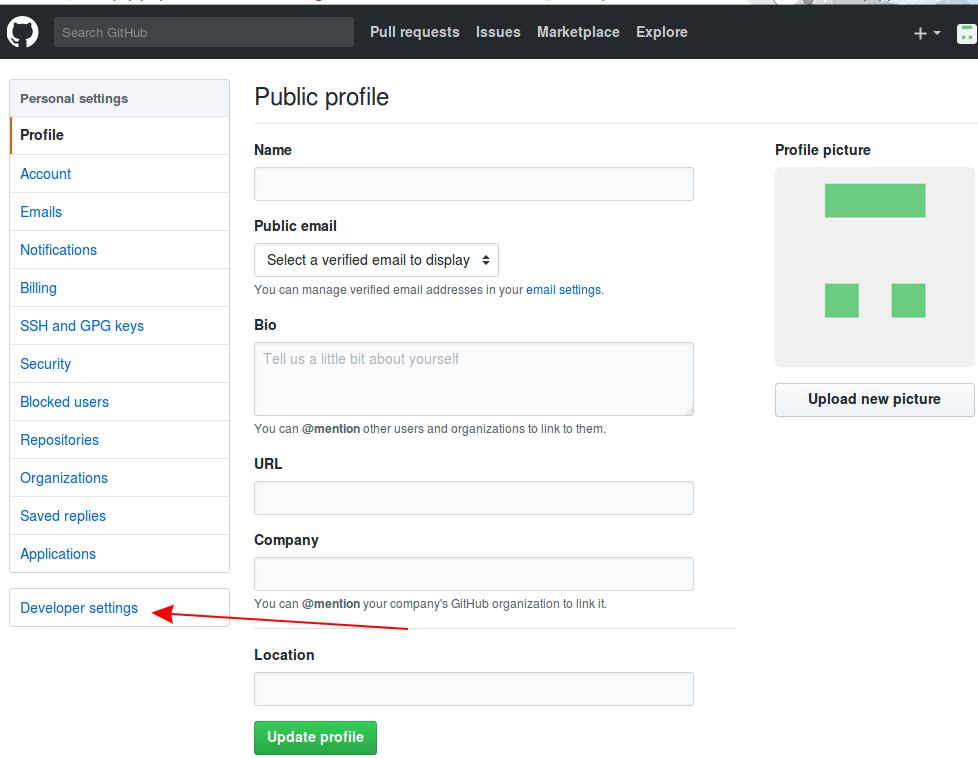
Task: Open the user avatar menu
Action: pyautogui.click(x=966, y=34)
